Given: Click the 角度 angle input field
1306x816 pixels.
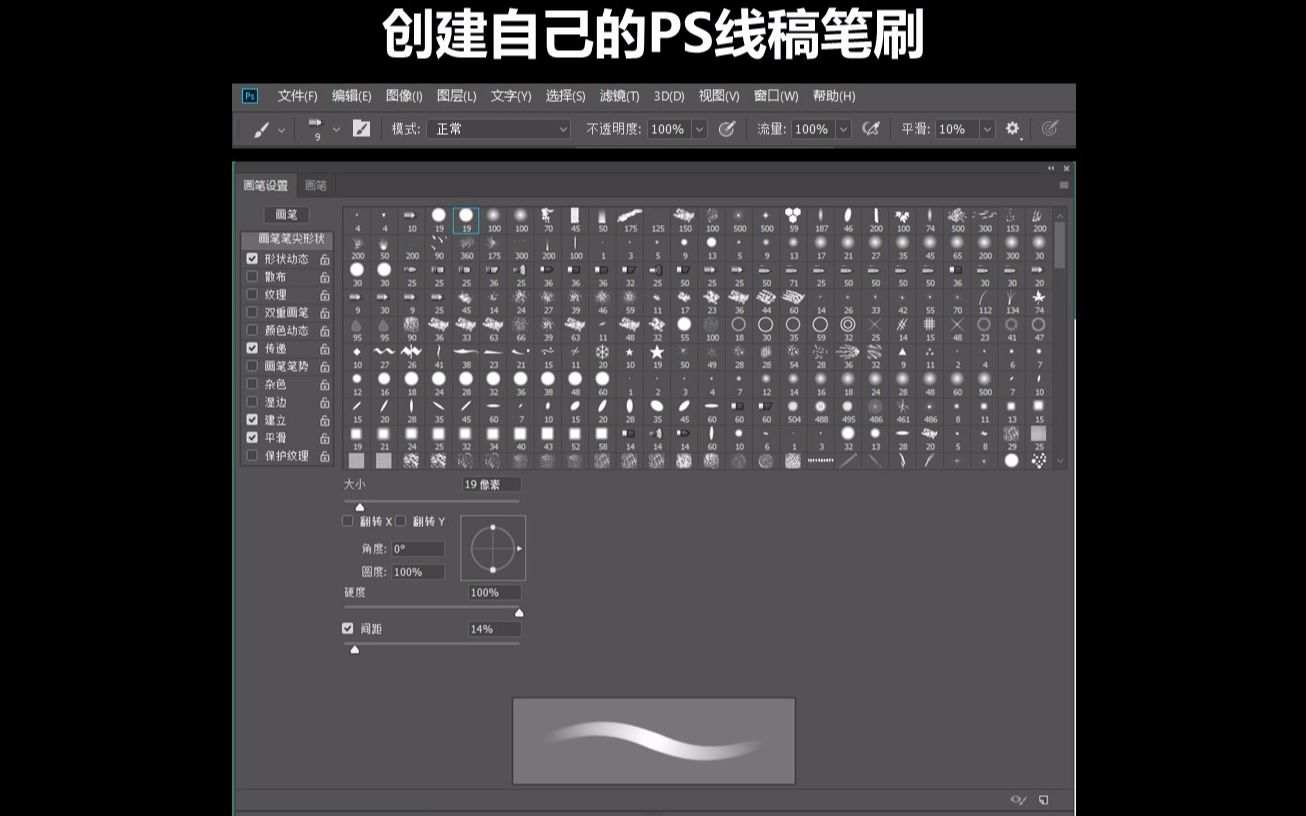Looking at the screenshot, I should coord(417,549).
